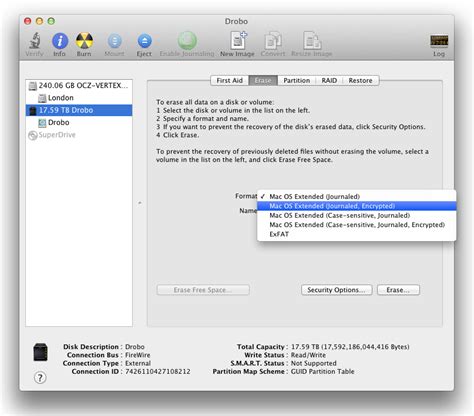474x416 pixels.
Task: Open the Info toolbar icon
Action: pos(60,41)
